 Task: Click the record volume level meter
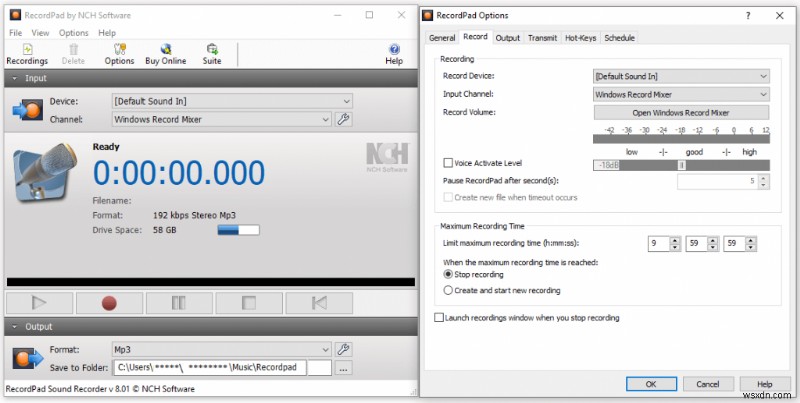[x=681, y=139]
